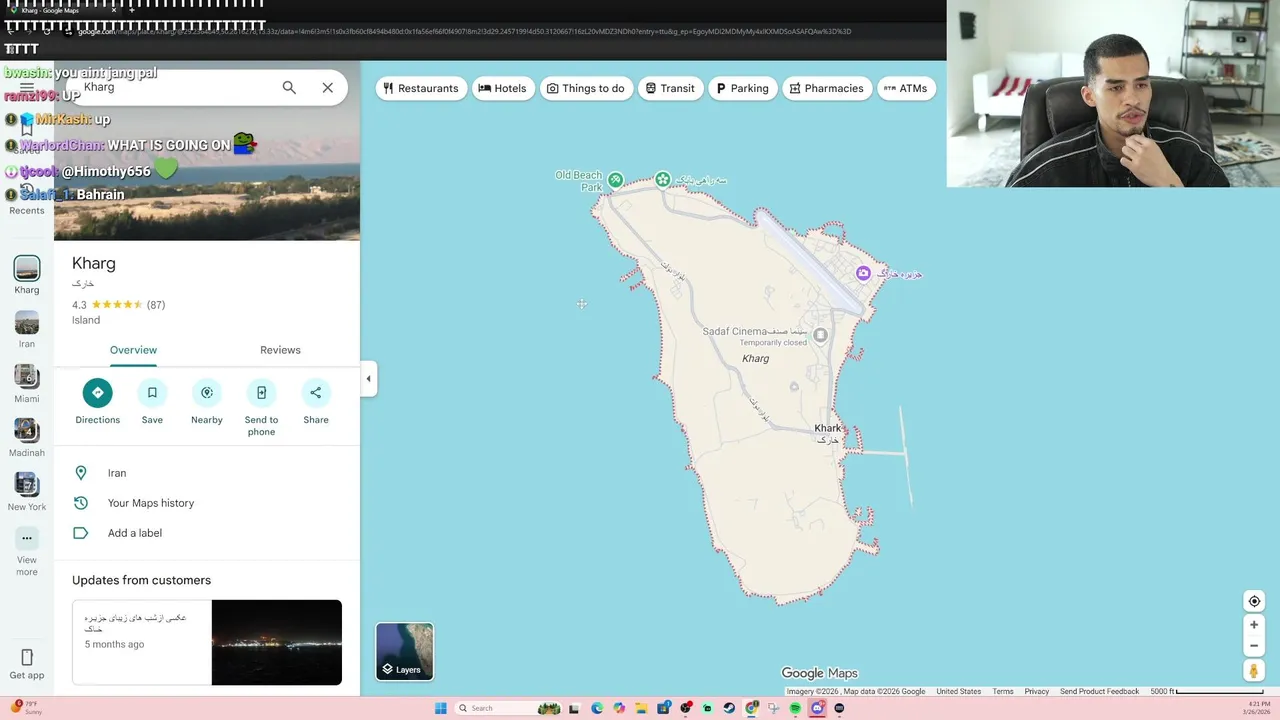Image resolution: width=1280 pixels, height=720 pixels.
Task: Open the weather widget showing Sunny
Action: pyautogui.click(x=27, y=707)
